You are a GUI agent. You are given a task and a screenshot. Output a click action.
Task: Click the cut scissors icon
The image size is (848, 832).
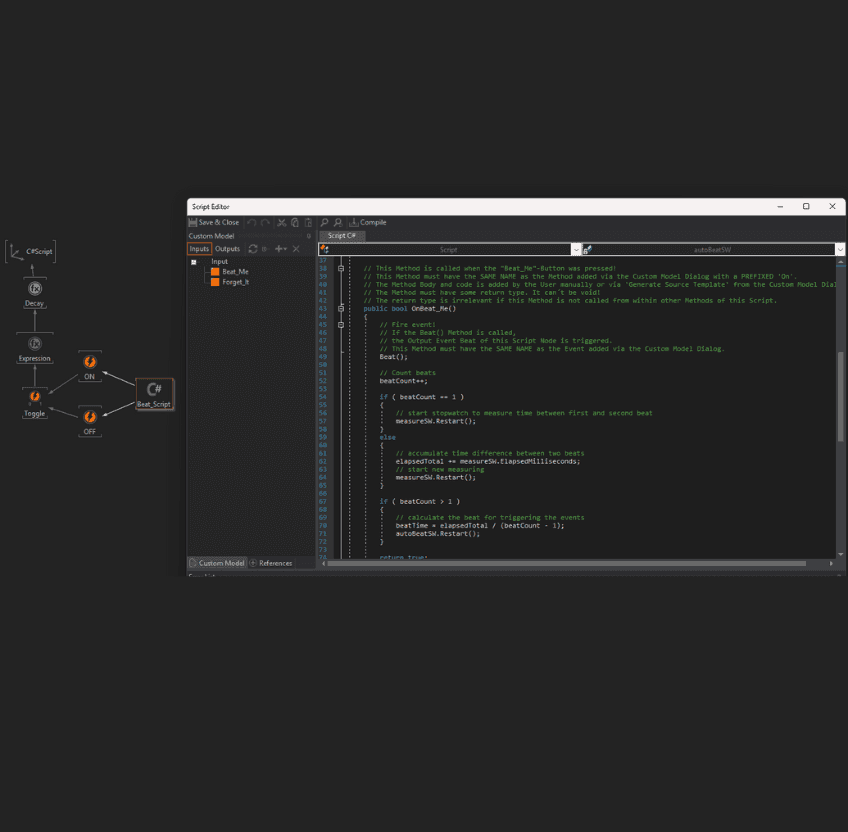click(282, 222)
